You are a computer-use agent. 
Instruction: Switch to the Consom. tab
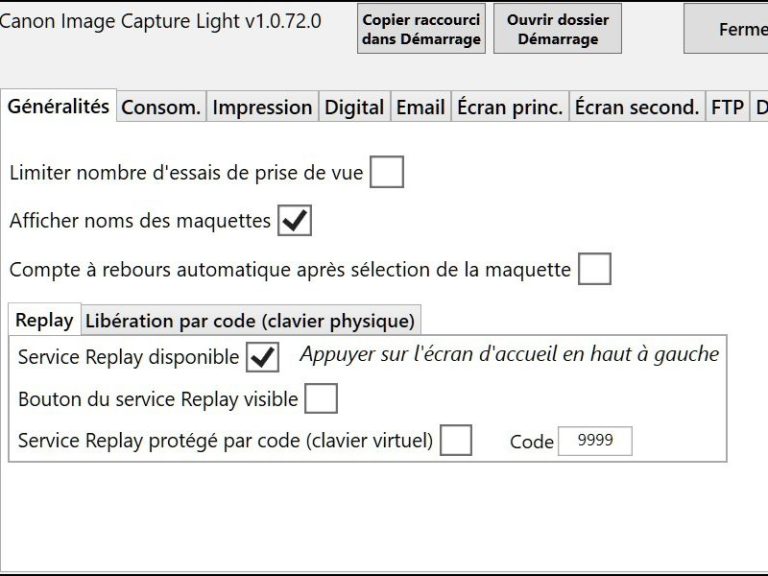[161, 108]
